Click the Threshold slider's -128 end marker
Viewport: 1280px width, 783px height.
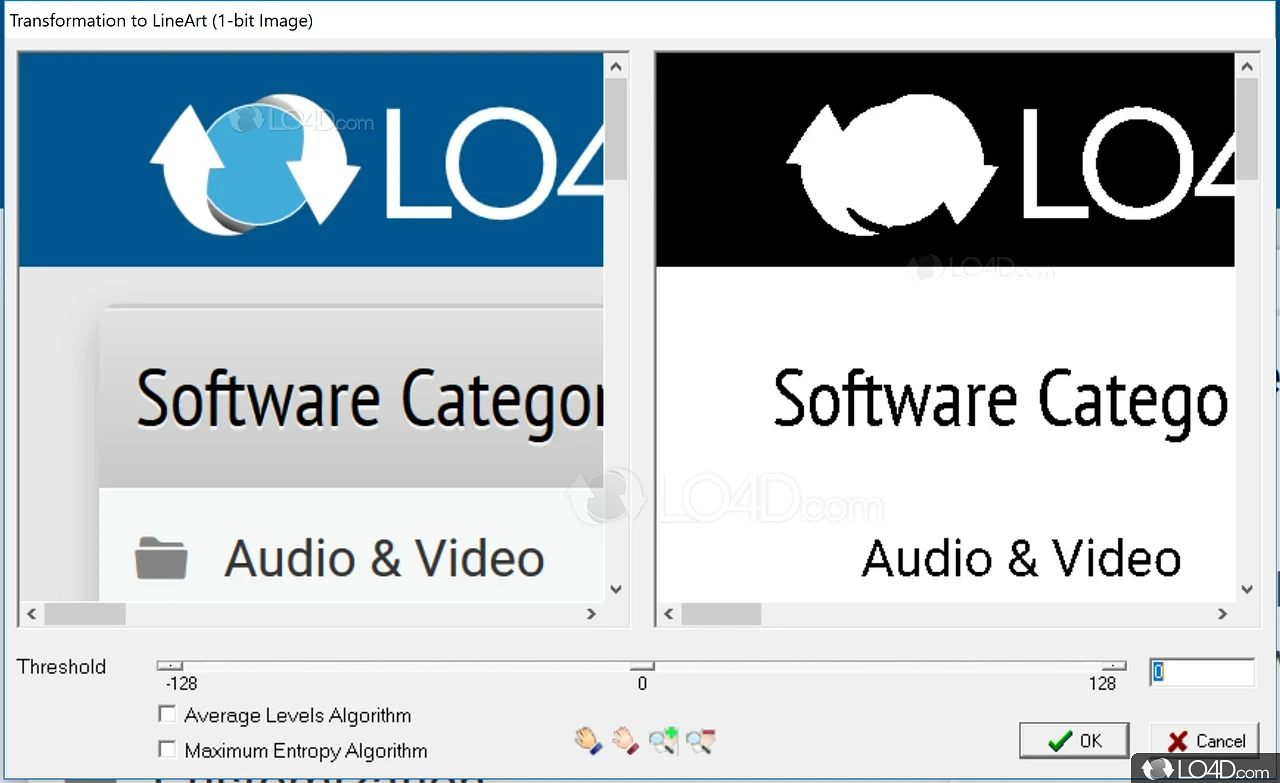pos(170,666)
